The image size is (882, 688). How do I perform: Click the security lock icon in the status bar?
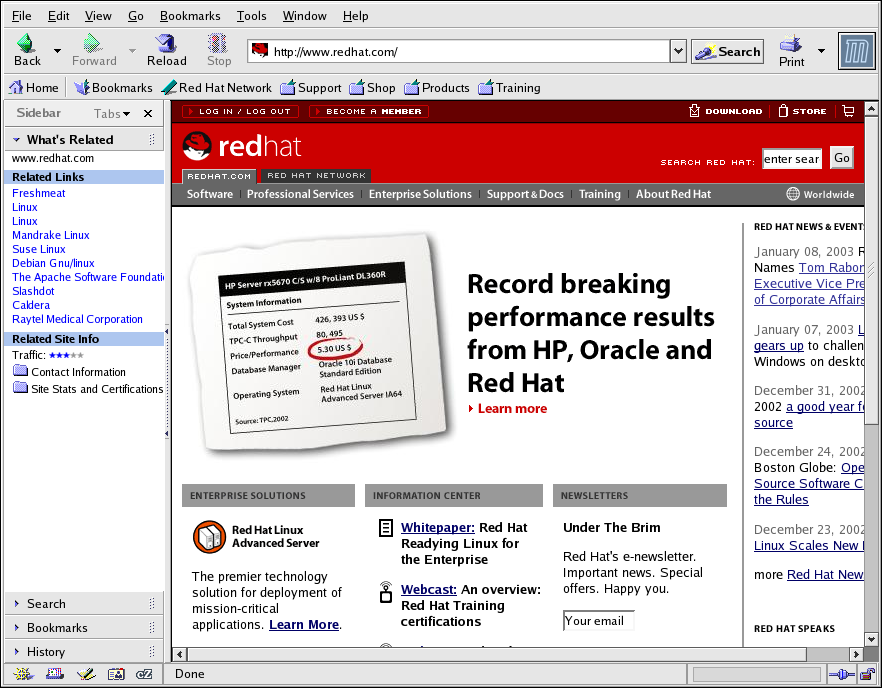tap(867, 674)
